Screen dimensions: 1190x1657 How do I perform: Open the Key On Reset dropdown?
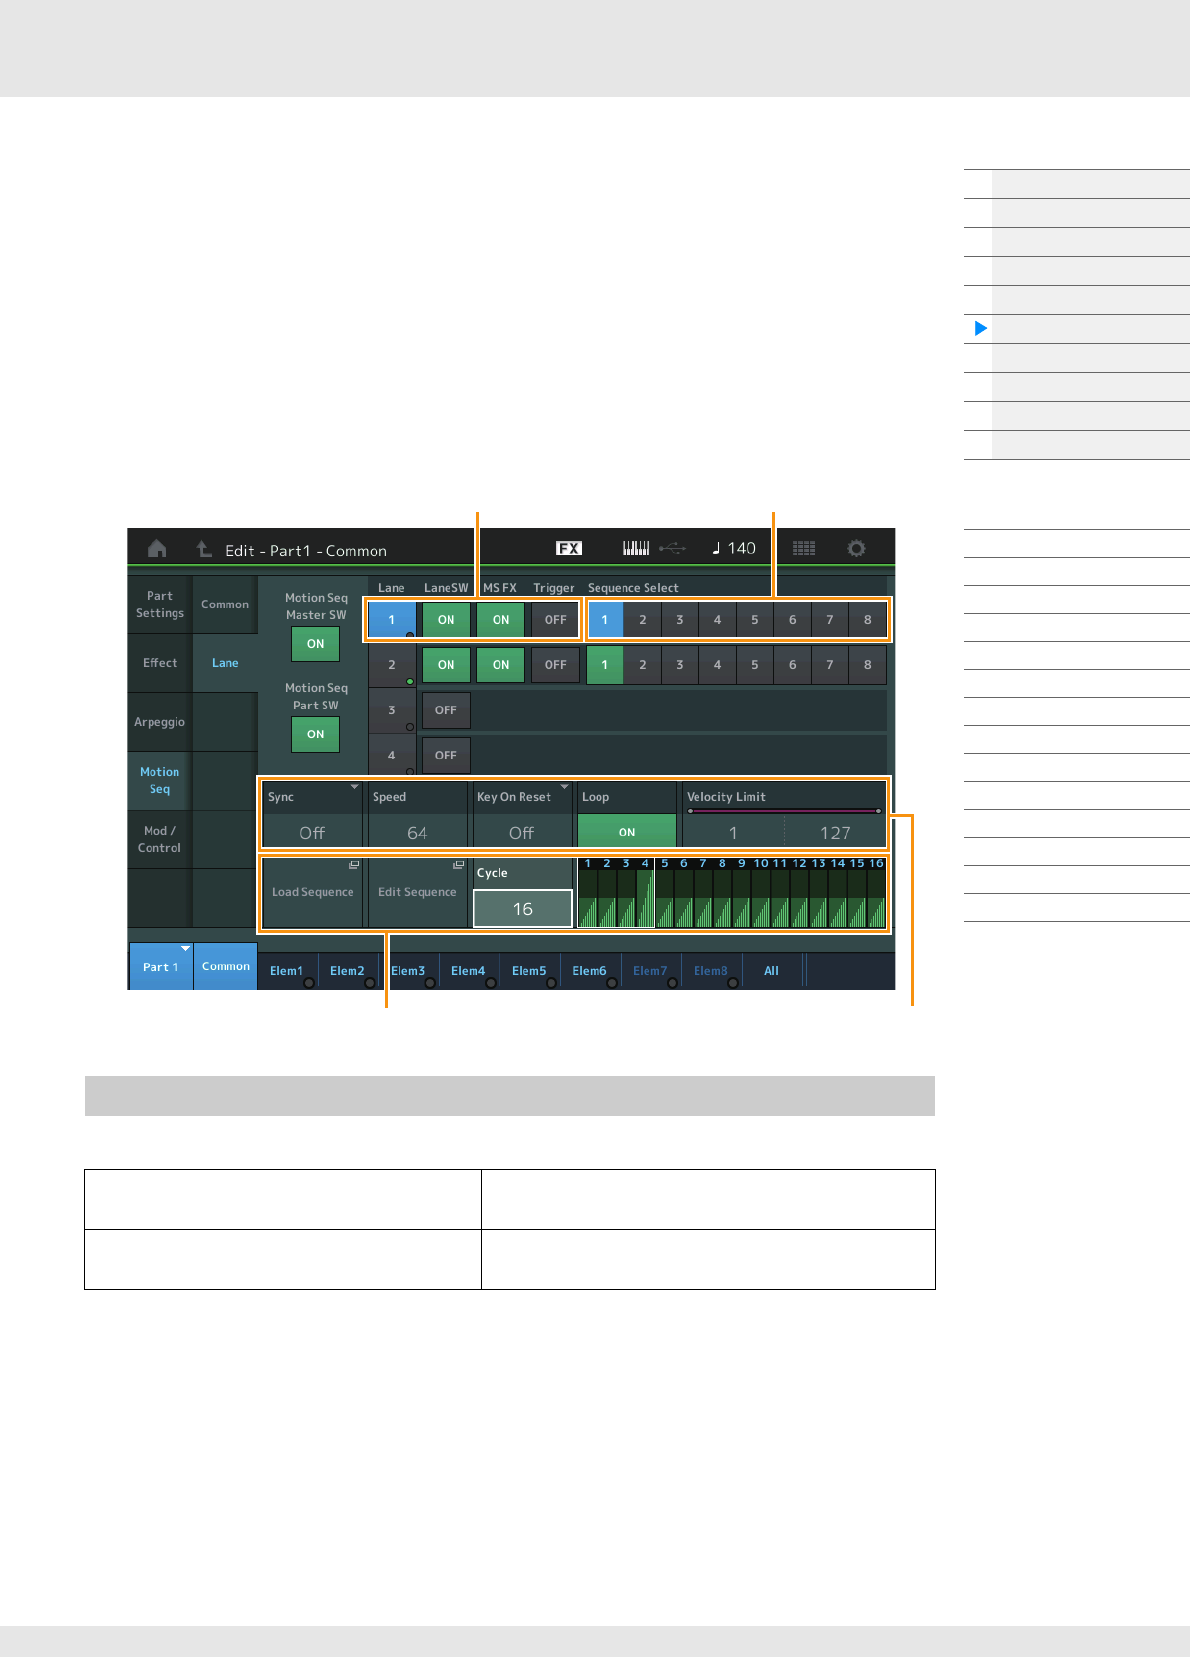click(x=521, y=815)
